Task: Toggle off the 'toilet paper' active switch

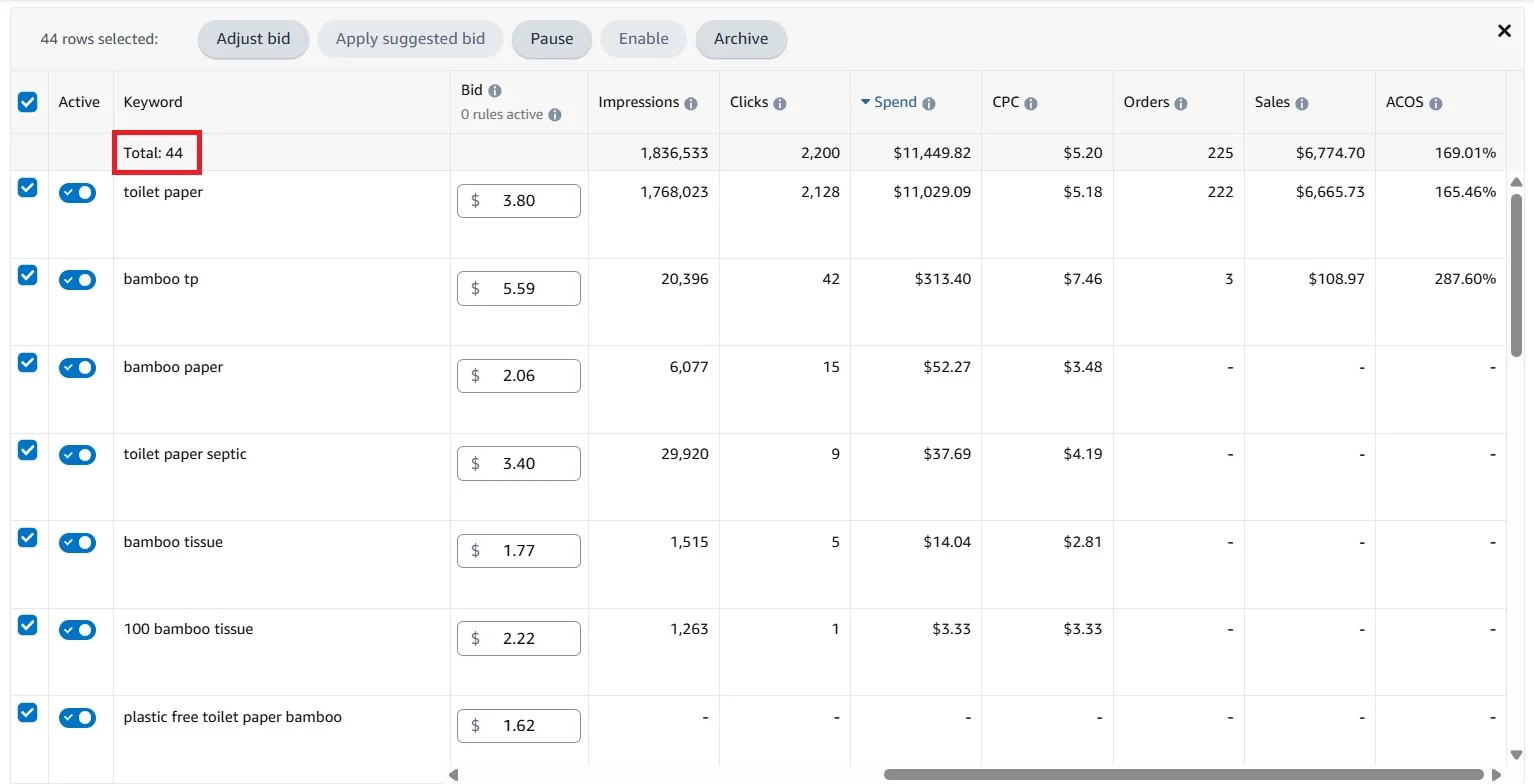Action: [77, 193]
